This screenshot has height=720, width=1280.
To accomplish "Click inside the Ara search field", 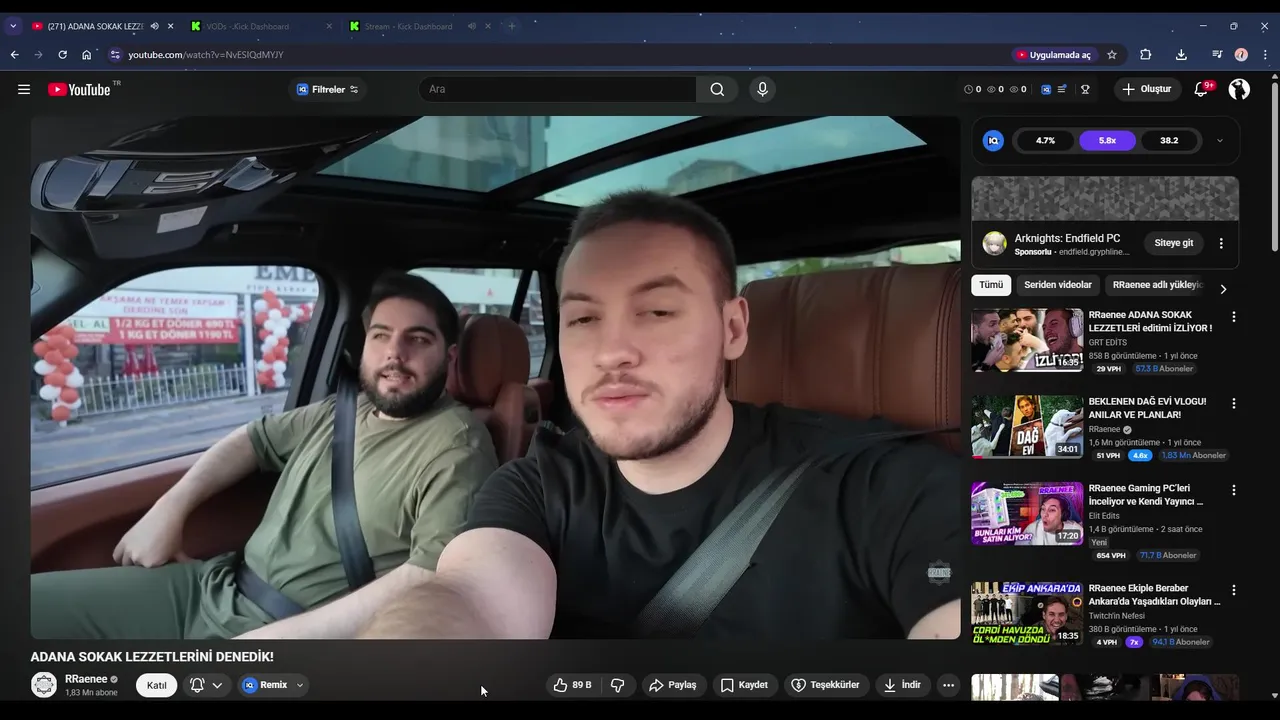I will coord(557,89).
